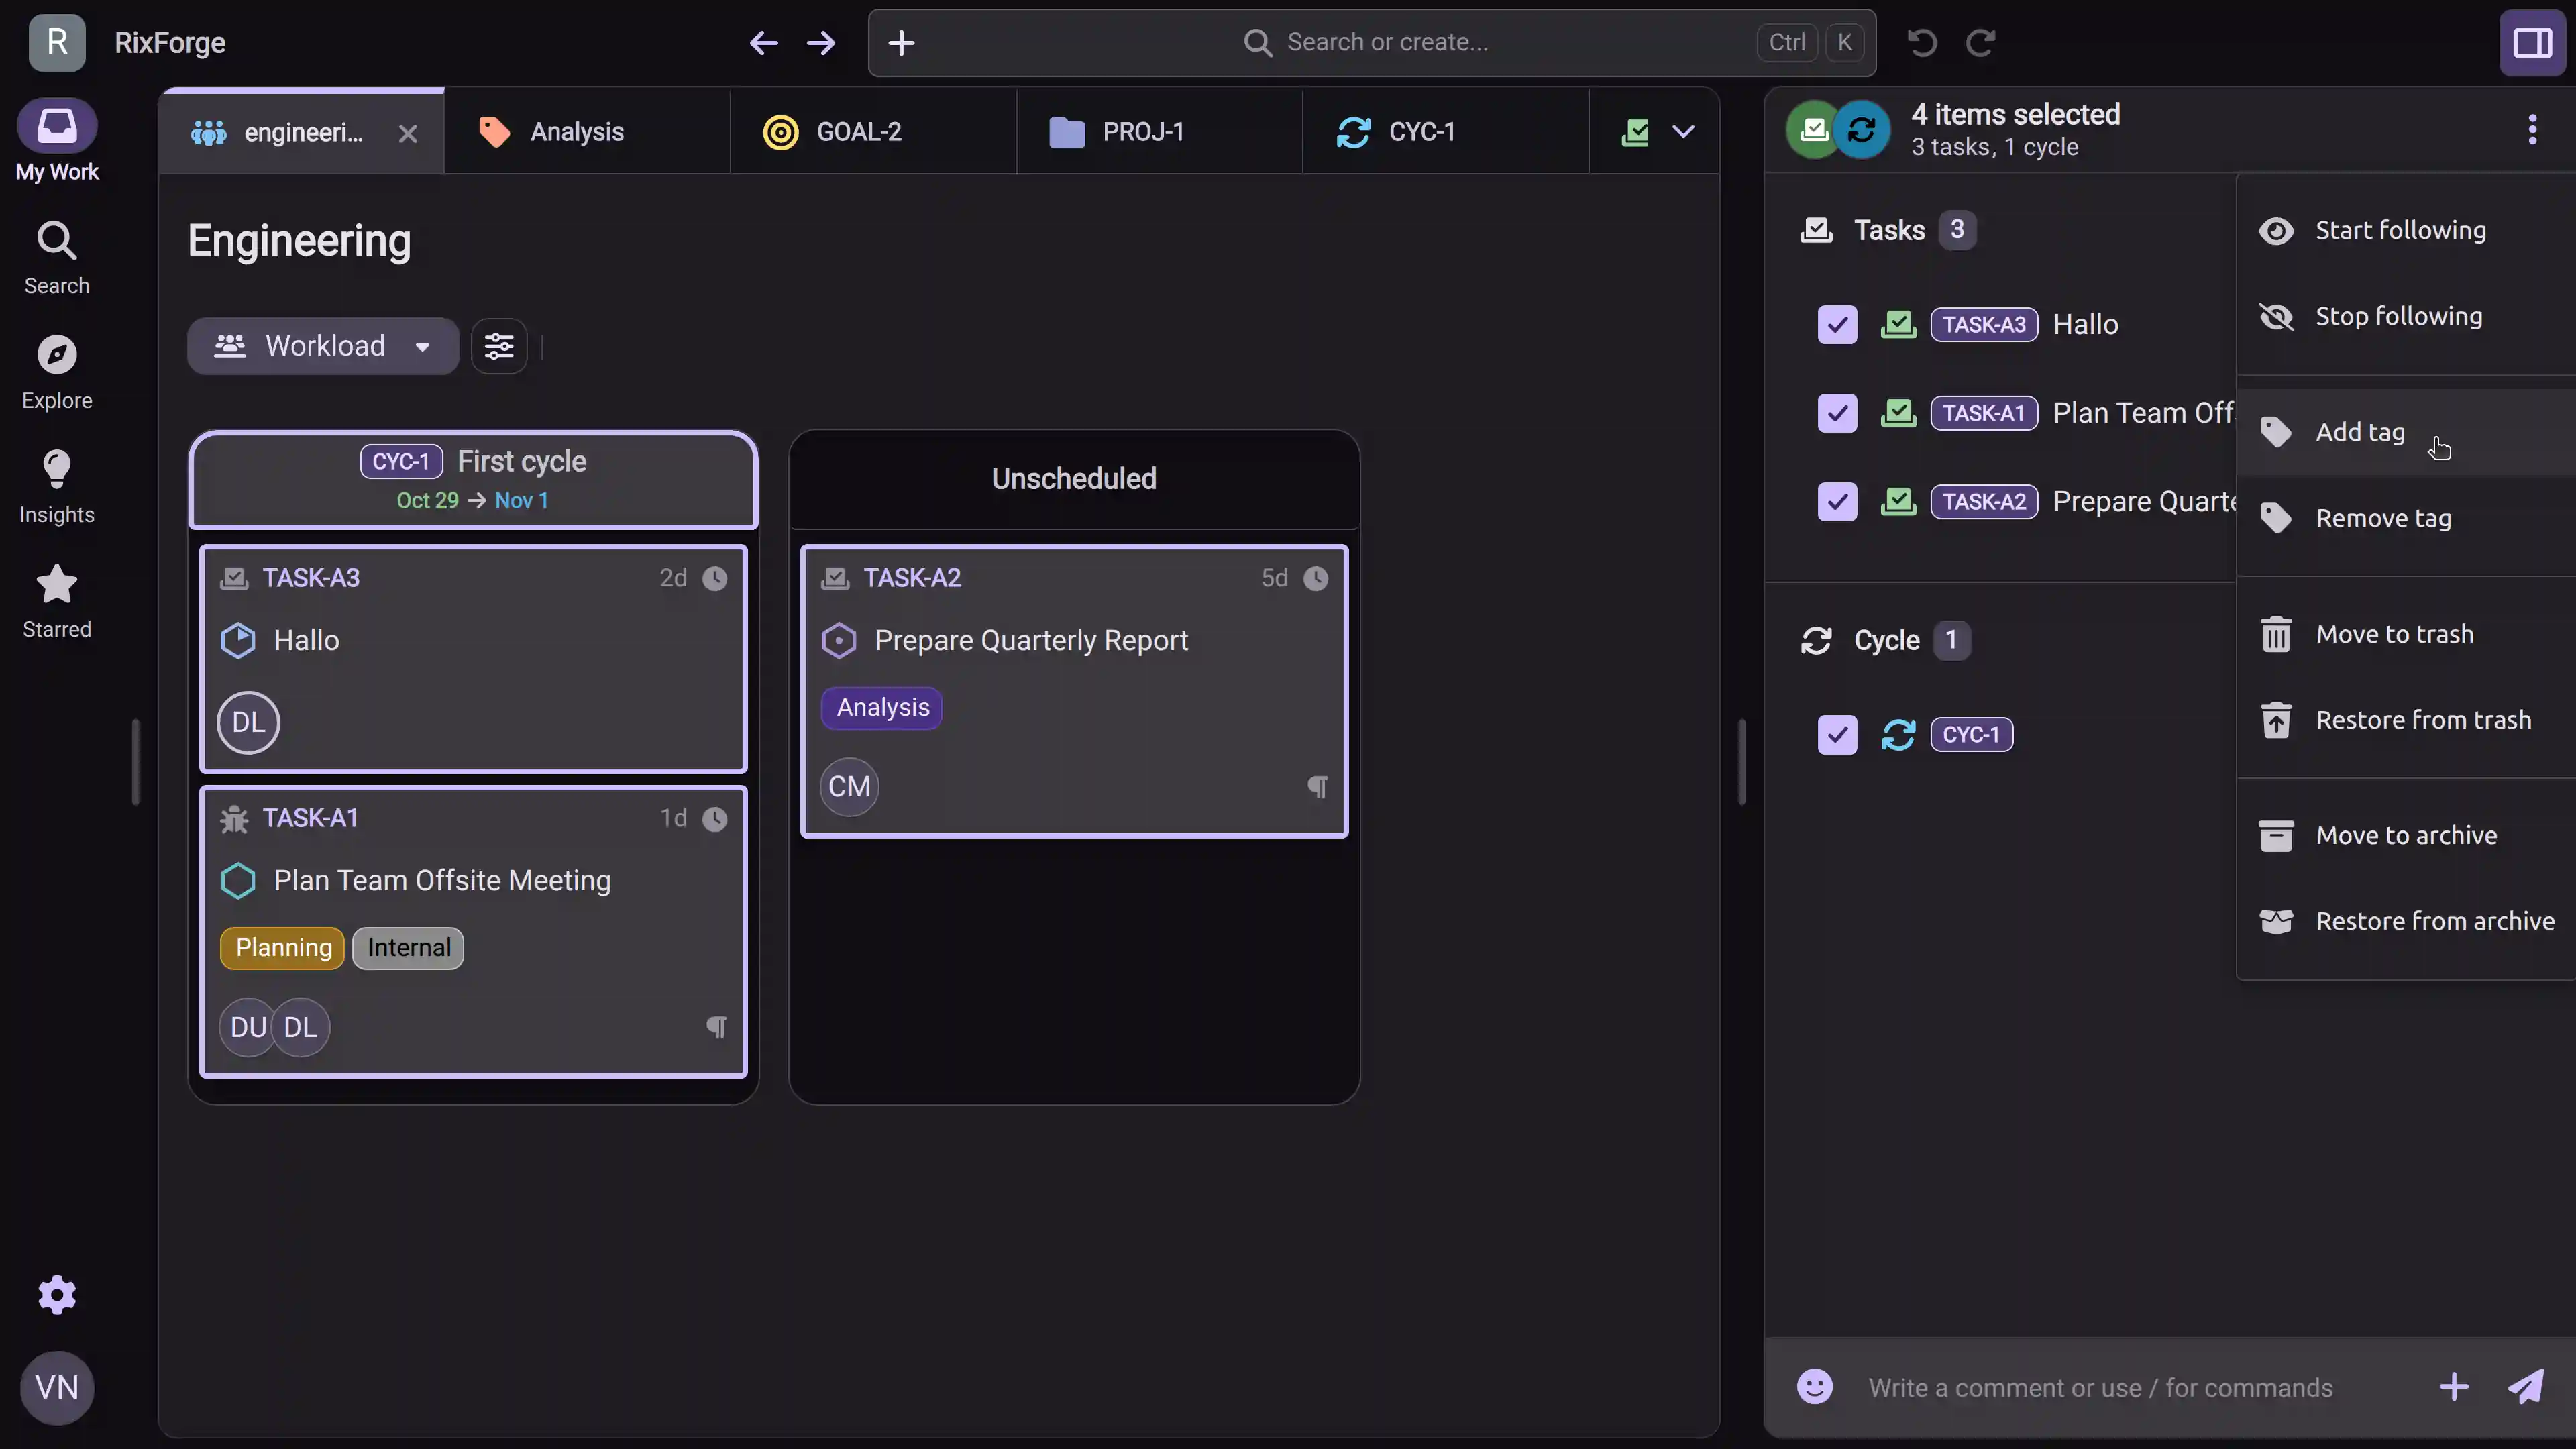
Task: Open the Workload view dropdown
Action: tap(323, 346)
